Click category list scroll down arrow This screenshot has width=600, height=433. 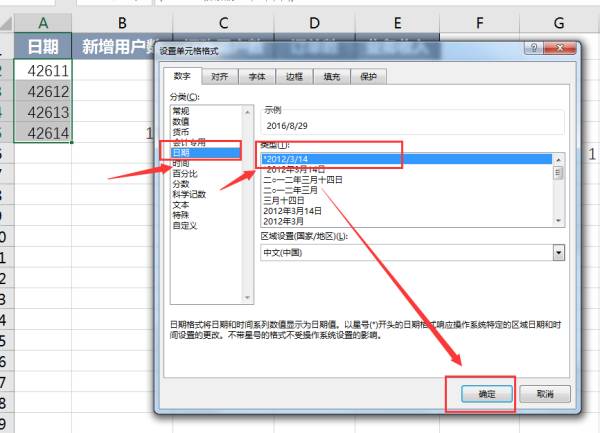pos(247,297)
